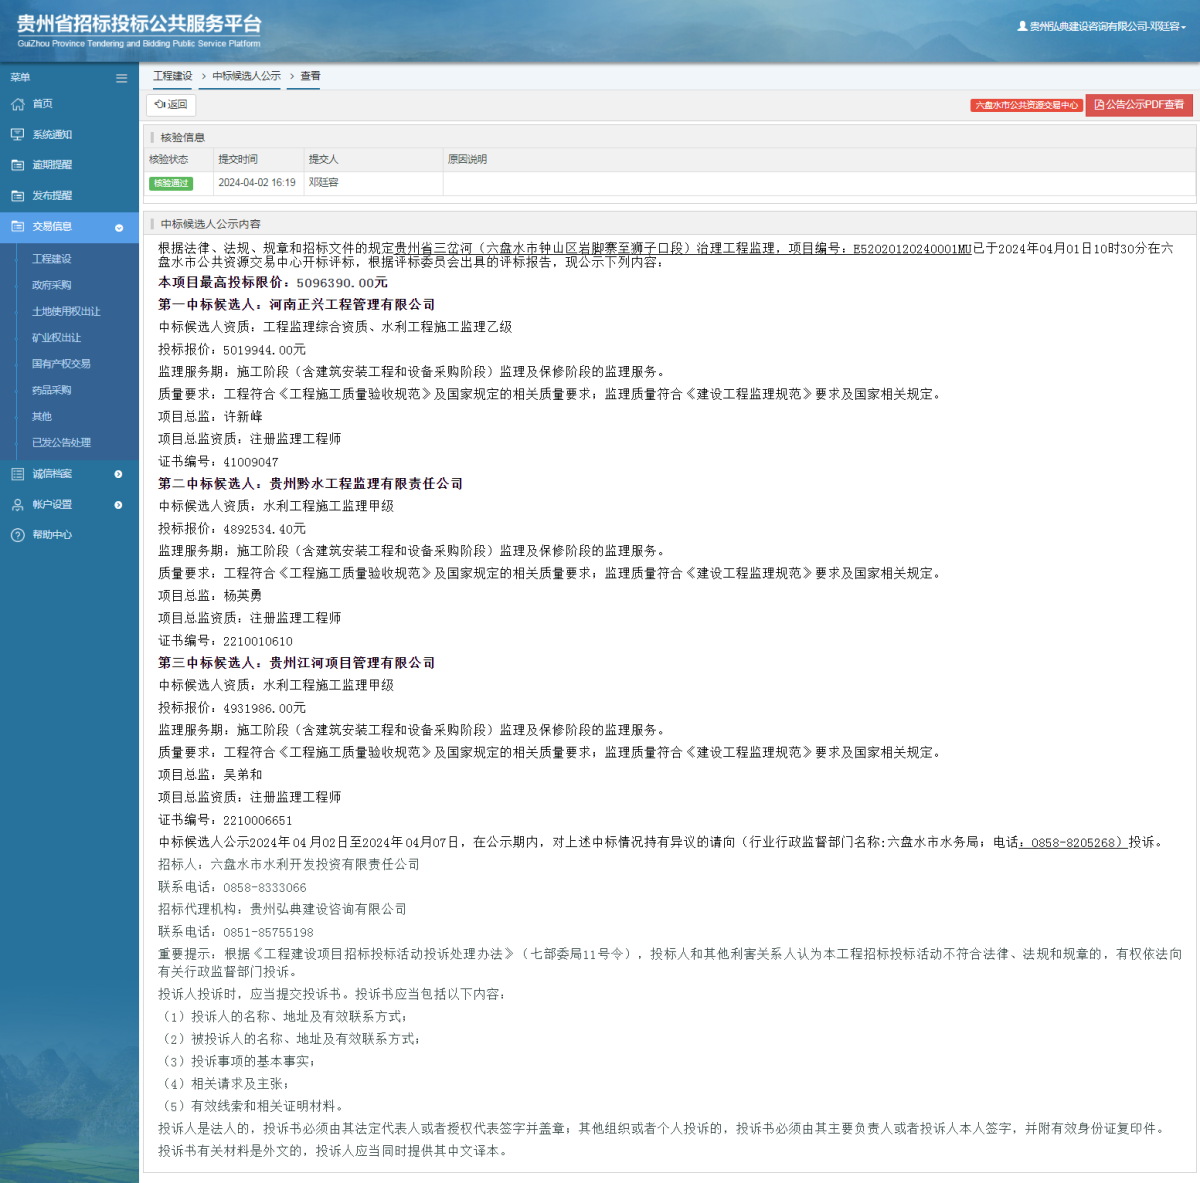The image size is (1200, 1183).
Task: Click 证书编号：2210010610 line
Action: pos(225,641)
